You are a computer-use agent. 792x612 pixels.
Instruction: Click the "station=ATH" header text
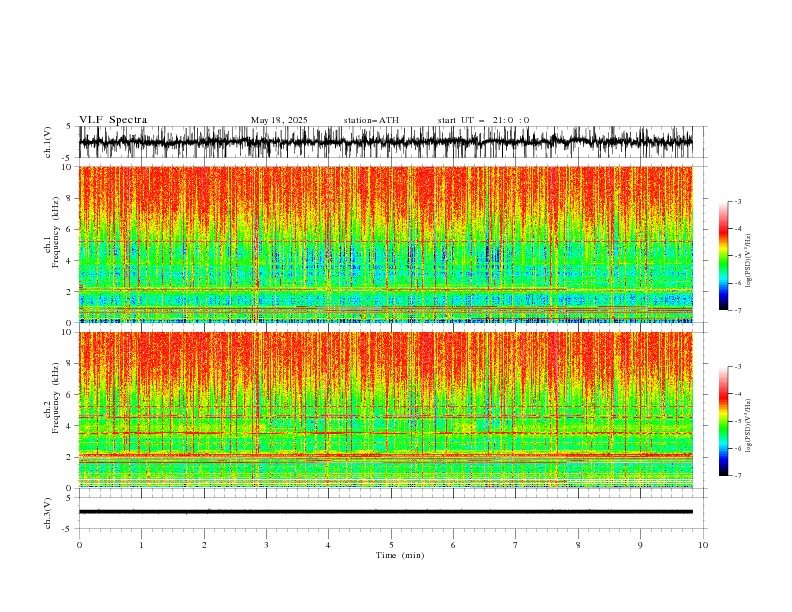[371, 120]
